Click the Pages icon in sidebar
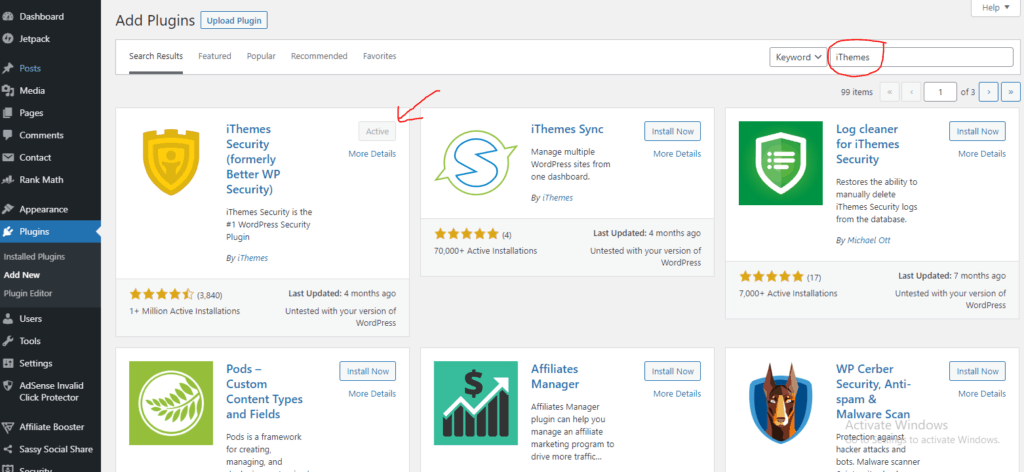 (x=8, y=113)
